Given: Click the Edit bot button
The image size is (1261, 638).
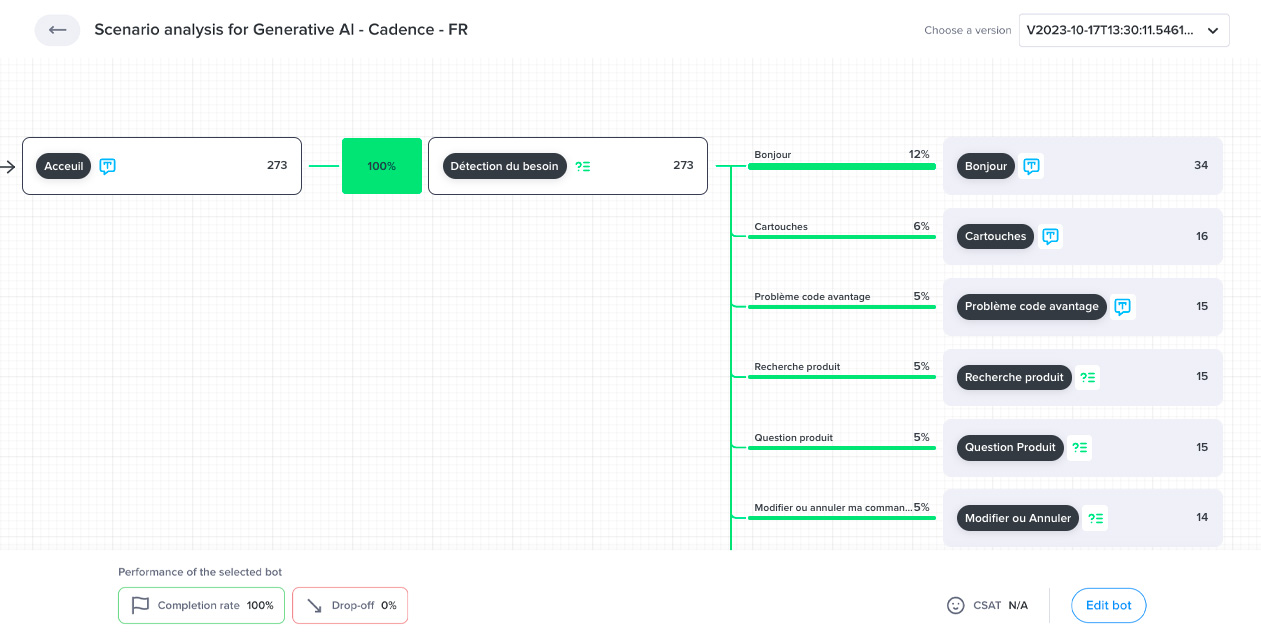Looking at the screenshot, I should click(1108, 605).
